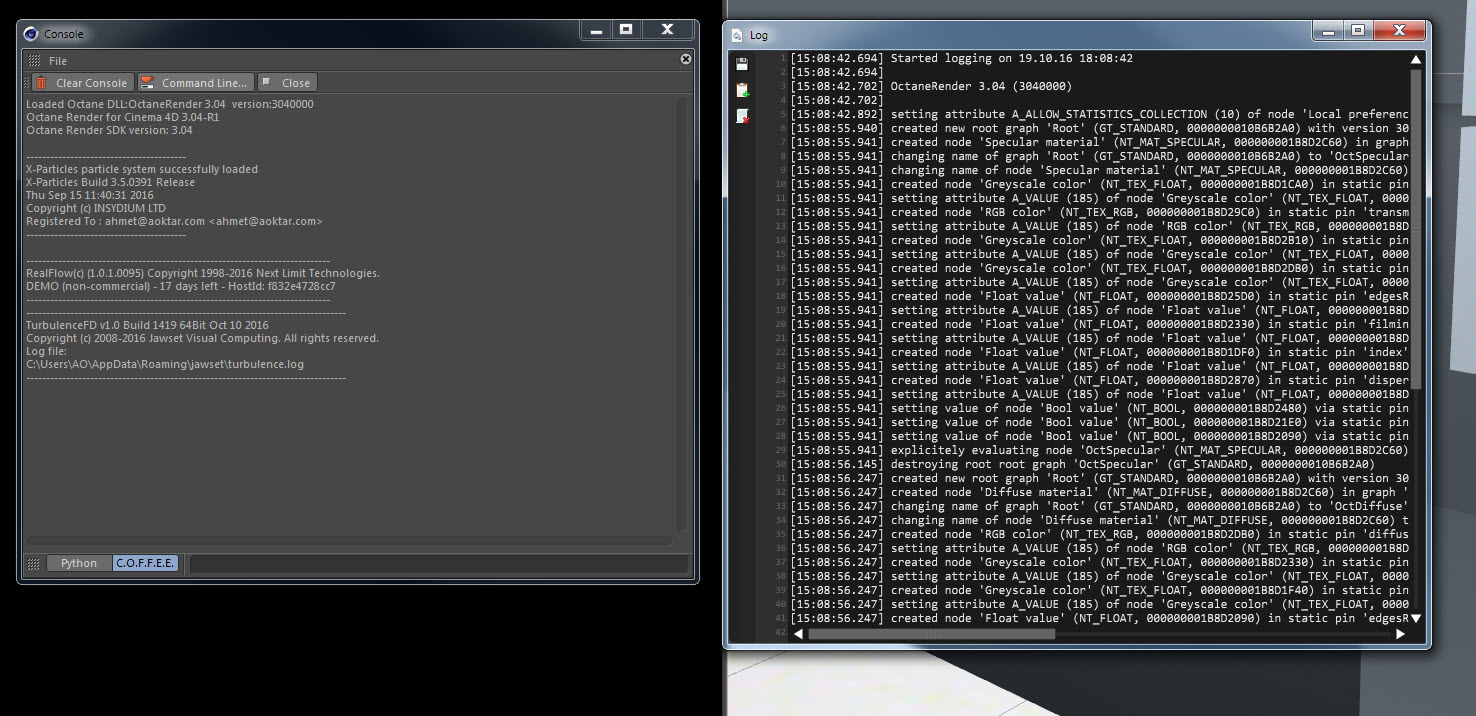Viewport: 1476px width, 716px height.
Task: Click 'Octane Render SDK version: 3.04' line
Action: coord(109,130)
